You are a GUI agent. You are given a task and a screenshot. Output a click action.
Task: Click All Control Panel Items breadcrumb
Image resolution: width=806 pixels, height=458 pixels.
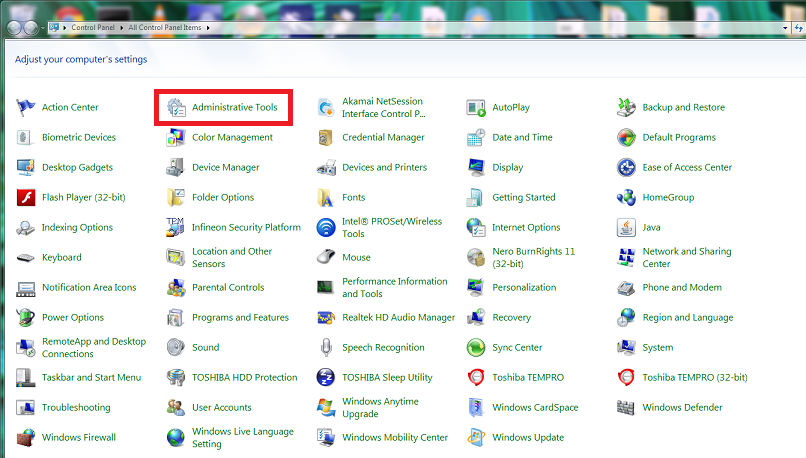[x=164, y=28]
